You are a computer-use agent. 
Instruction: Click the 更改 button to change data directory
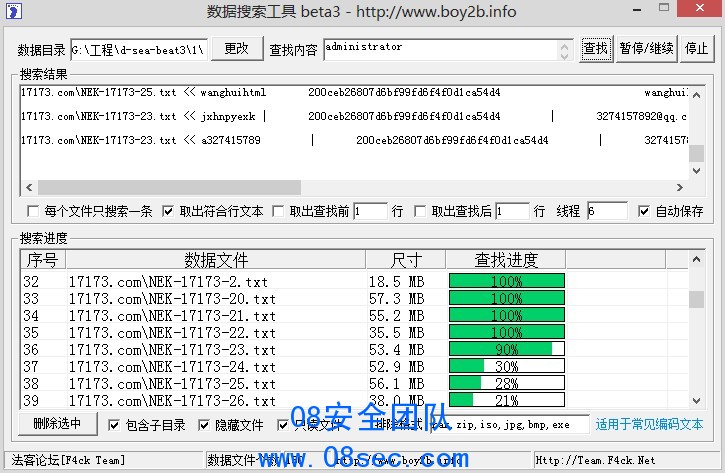pyautogui.click(x=237, y=49)
